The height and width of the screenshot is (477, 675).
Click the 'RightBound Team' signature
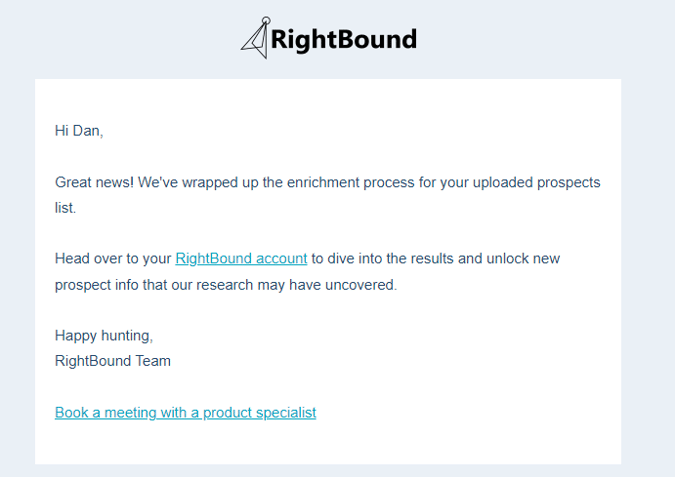[x=113, y=361]
